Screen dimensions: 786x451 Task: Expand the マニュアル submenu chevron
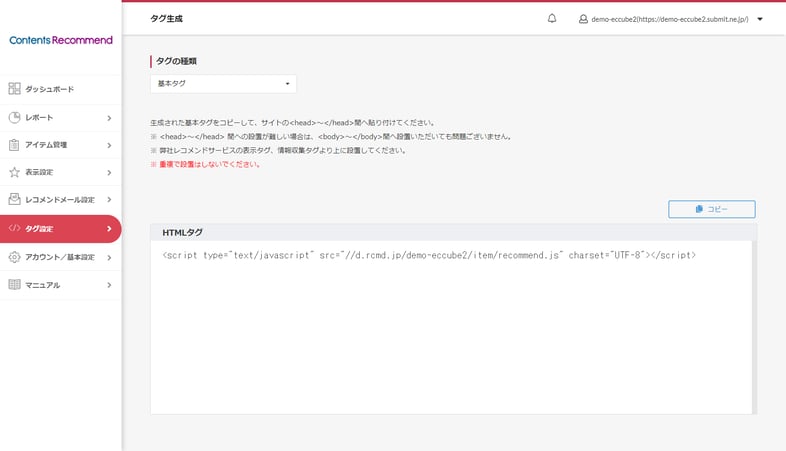[x=109, y=285]
